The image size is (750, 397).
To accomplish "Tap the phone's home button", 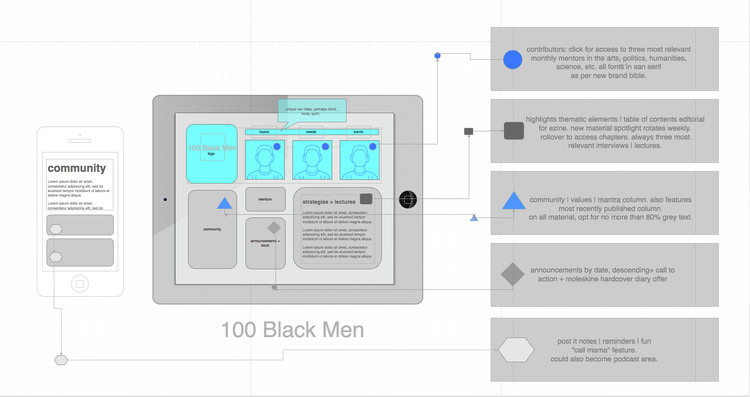I will [80, 284].
